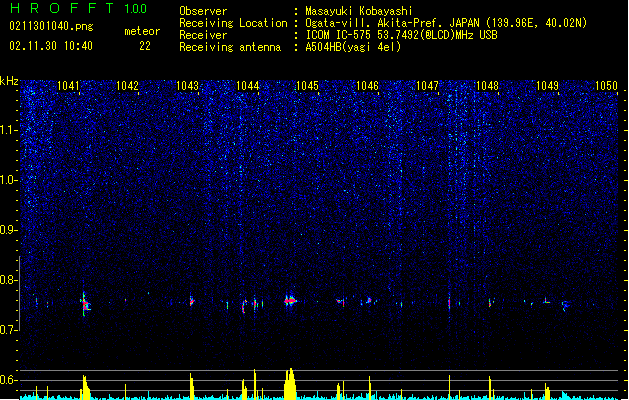Select the Ogata-vill. Akita-Pref. JAPAN location text

[x=446, y=23]
